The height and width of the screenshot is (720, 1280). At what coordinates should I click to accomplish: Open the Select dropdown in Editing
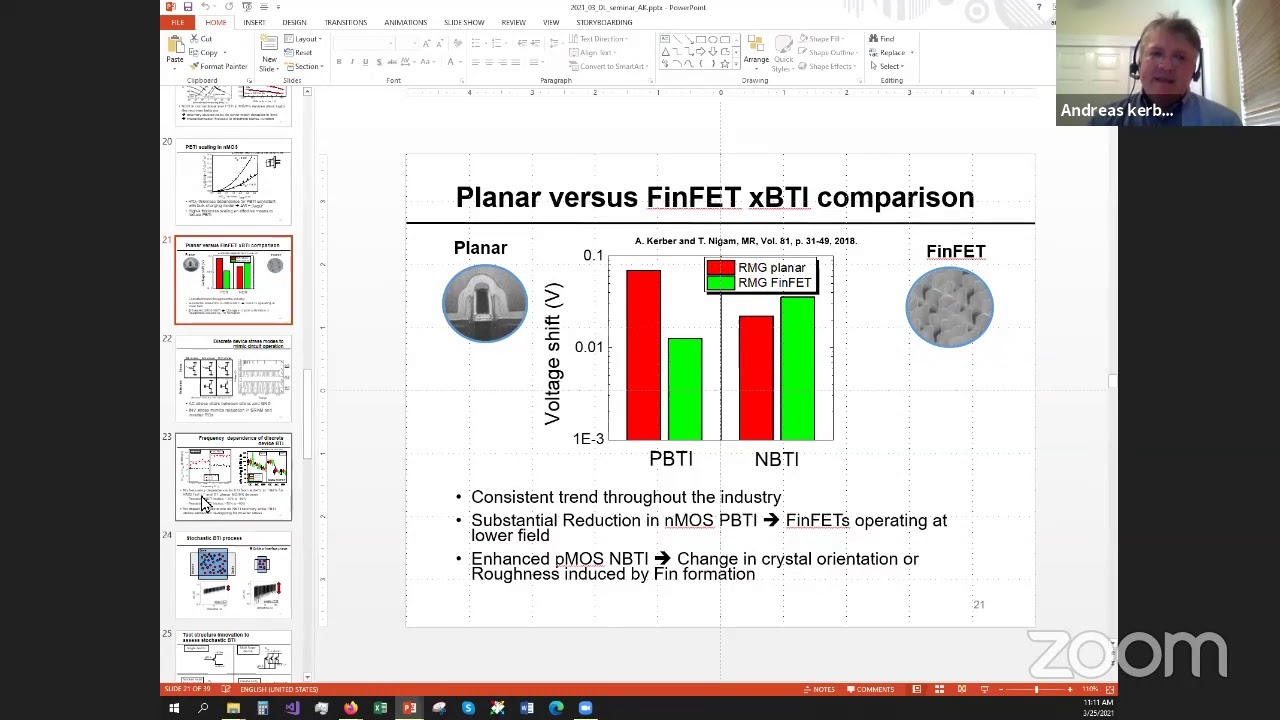[887, 66]
